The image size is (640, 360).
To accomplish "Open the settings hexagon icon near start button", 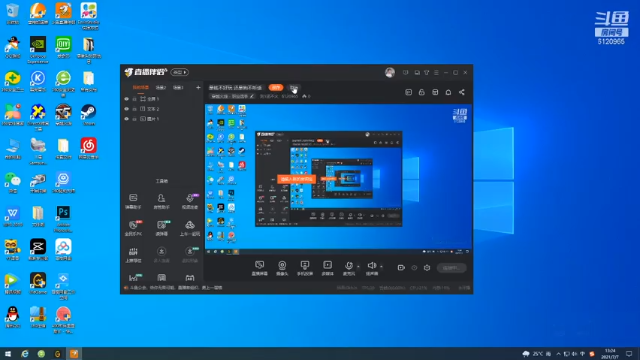I will click(x=427, y=268).
